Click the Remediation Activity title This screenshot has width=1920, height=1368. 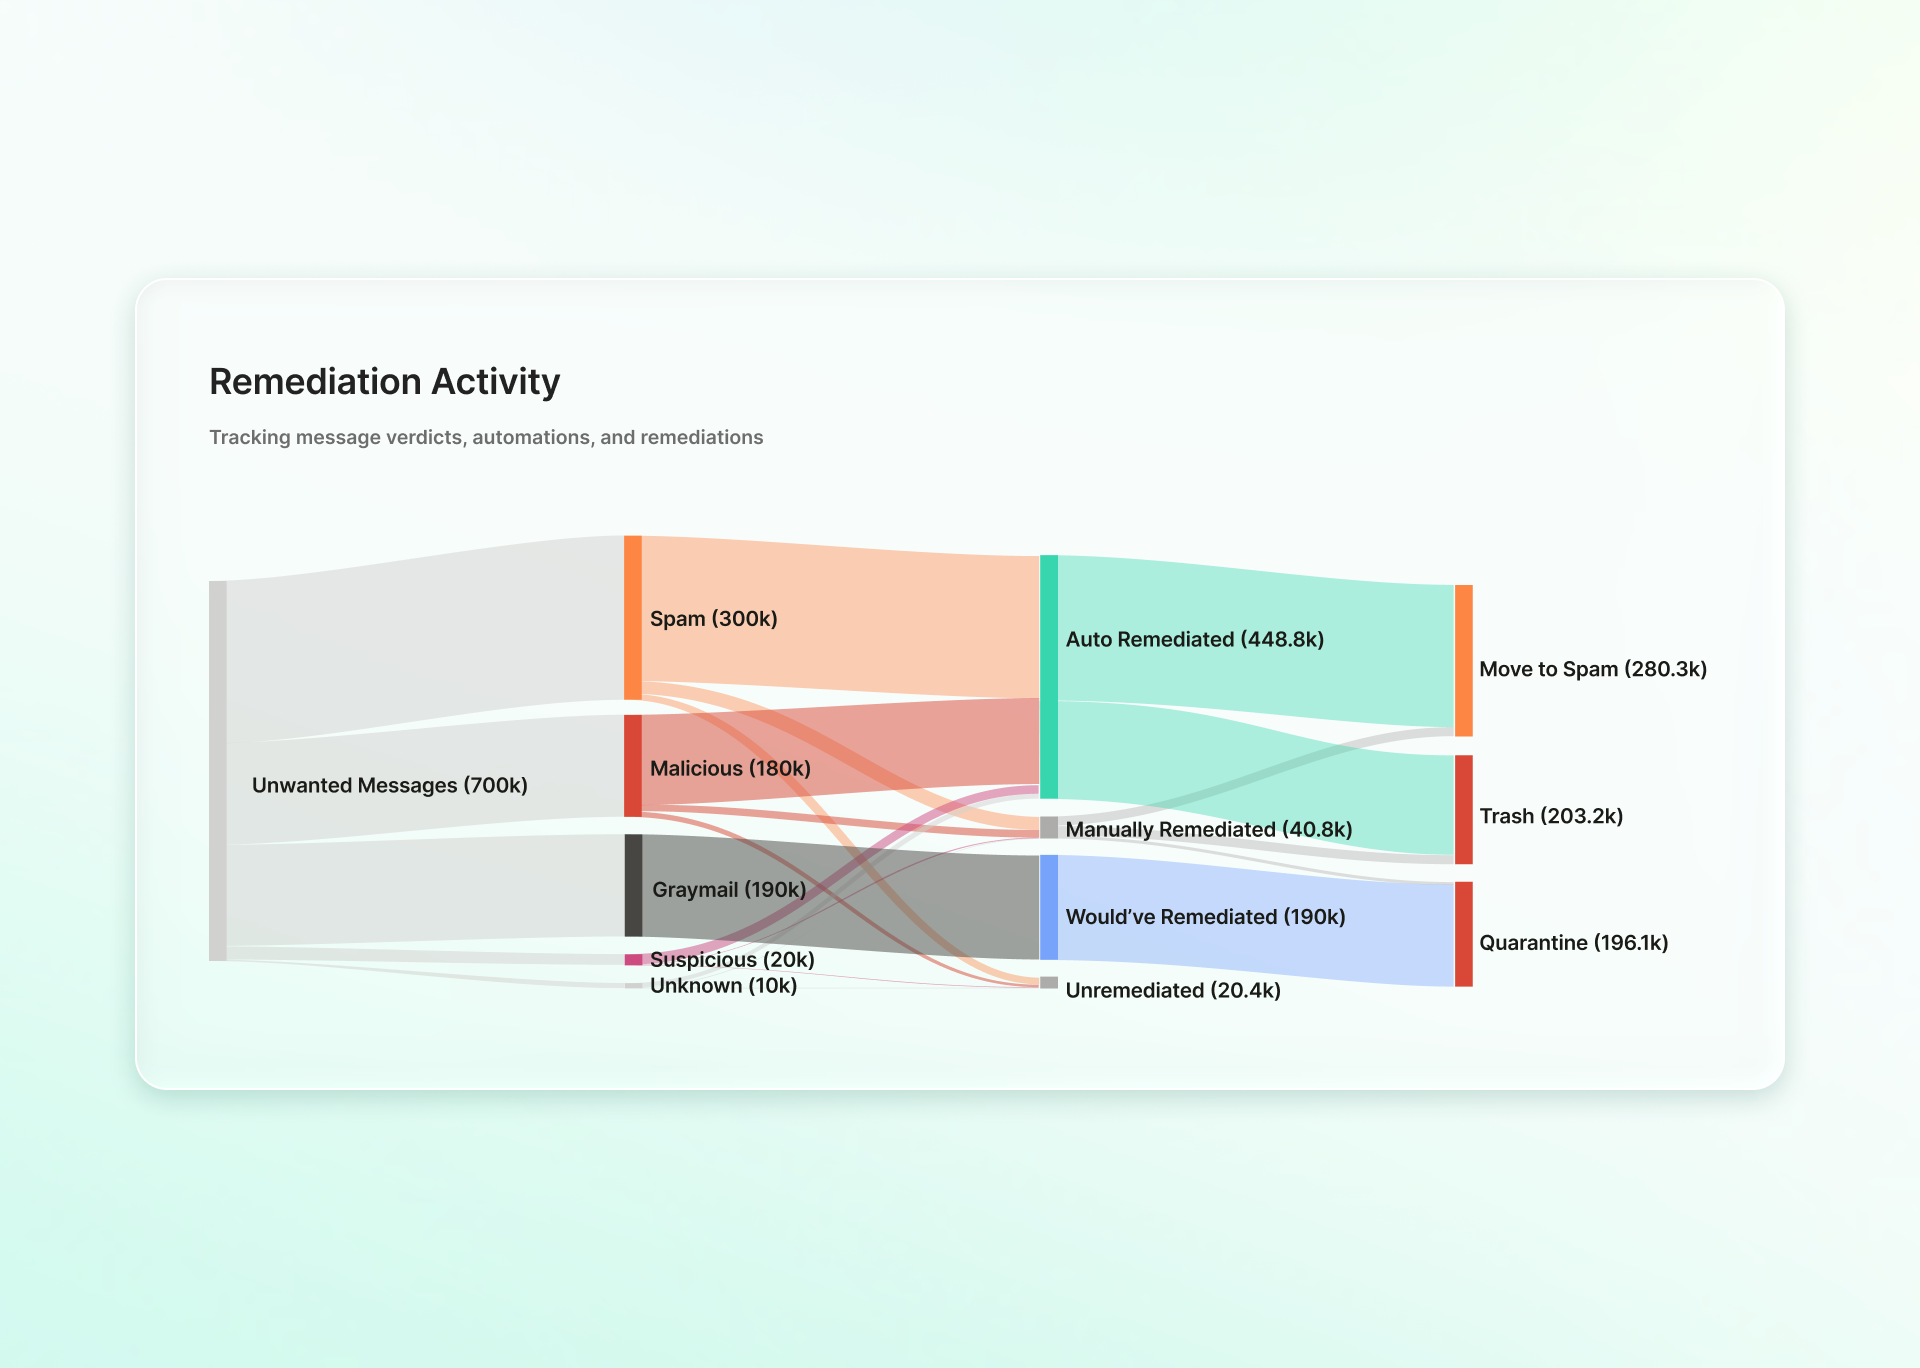click(x=384, y=381)
